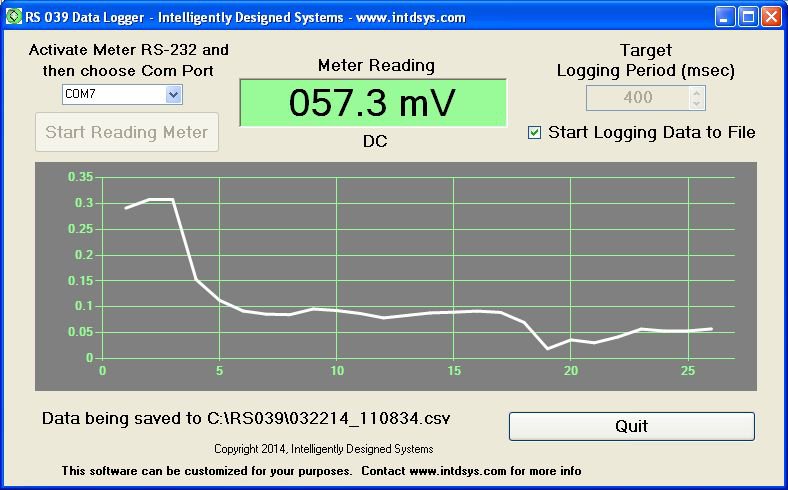Maximize the RS 039 Data Logger window

click(x=748, y=17)
